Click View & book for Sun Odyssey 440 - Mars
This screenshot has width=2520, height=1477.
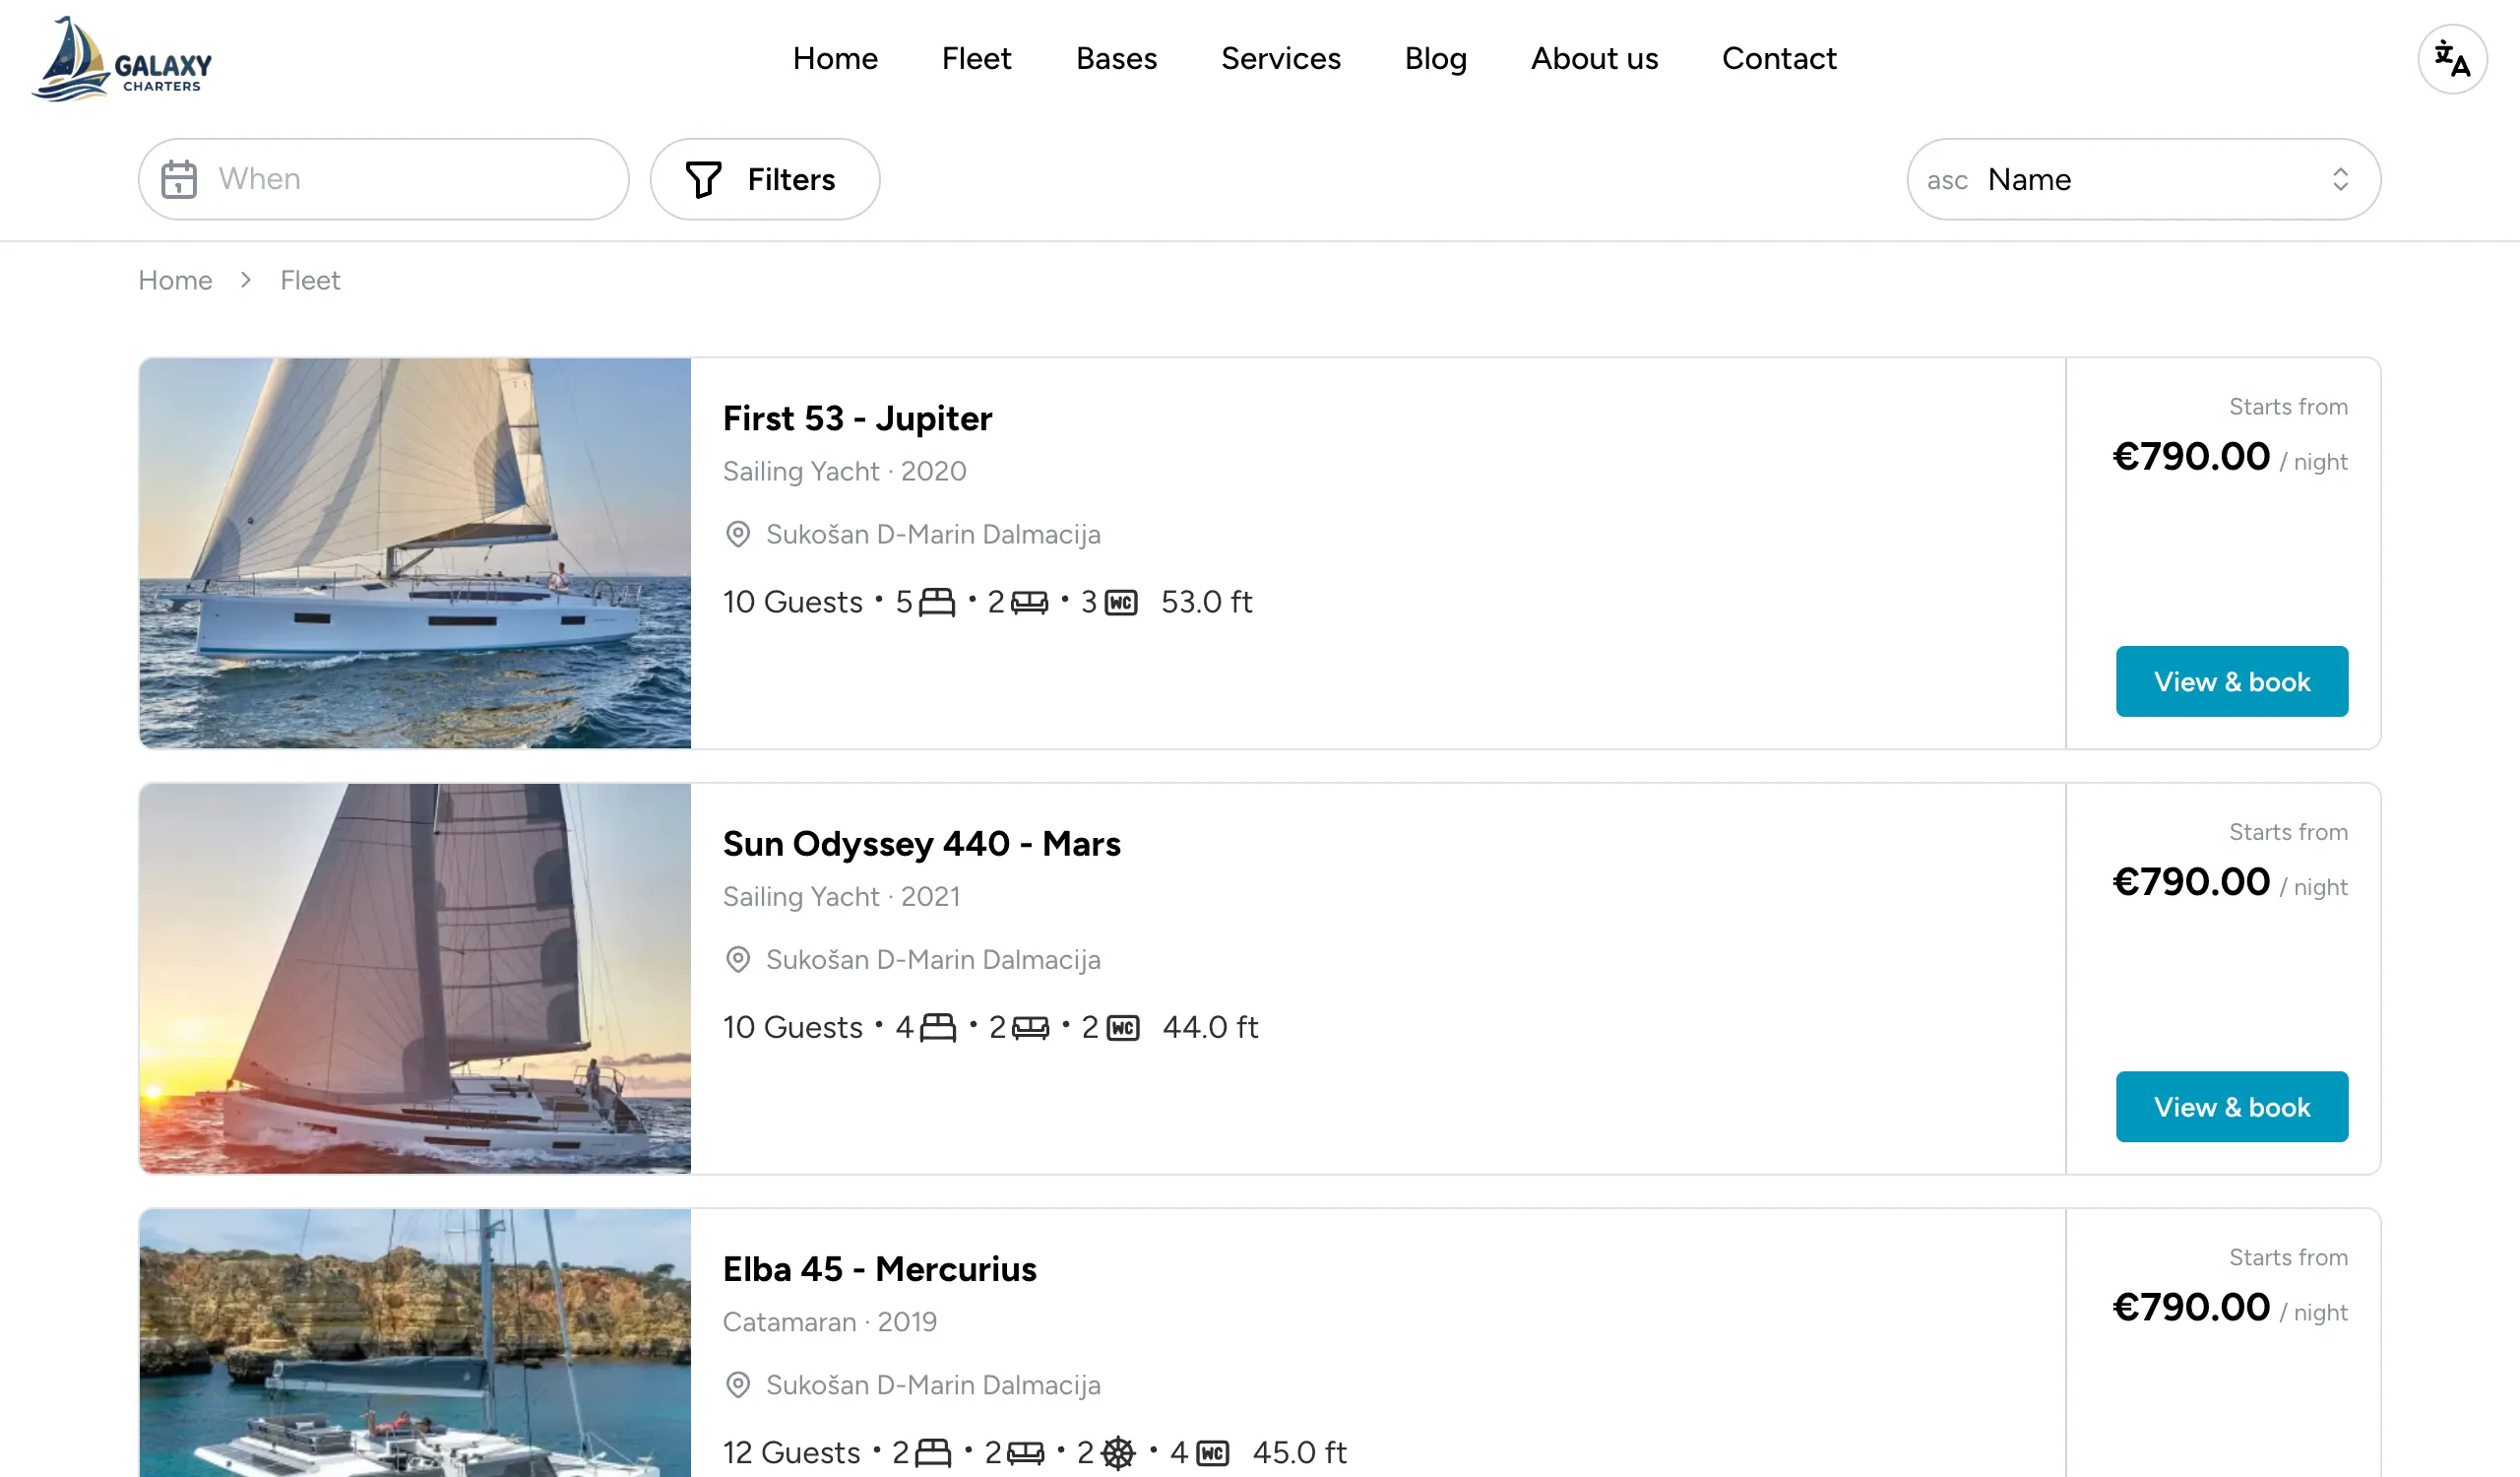point(2231,1106)
